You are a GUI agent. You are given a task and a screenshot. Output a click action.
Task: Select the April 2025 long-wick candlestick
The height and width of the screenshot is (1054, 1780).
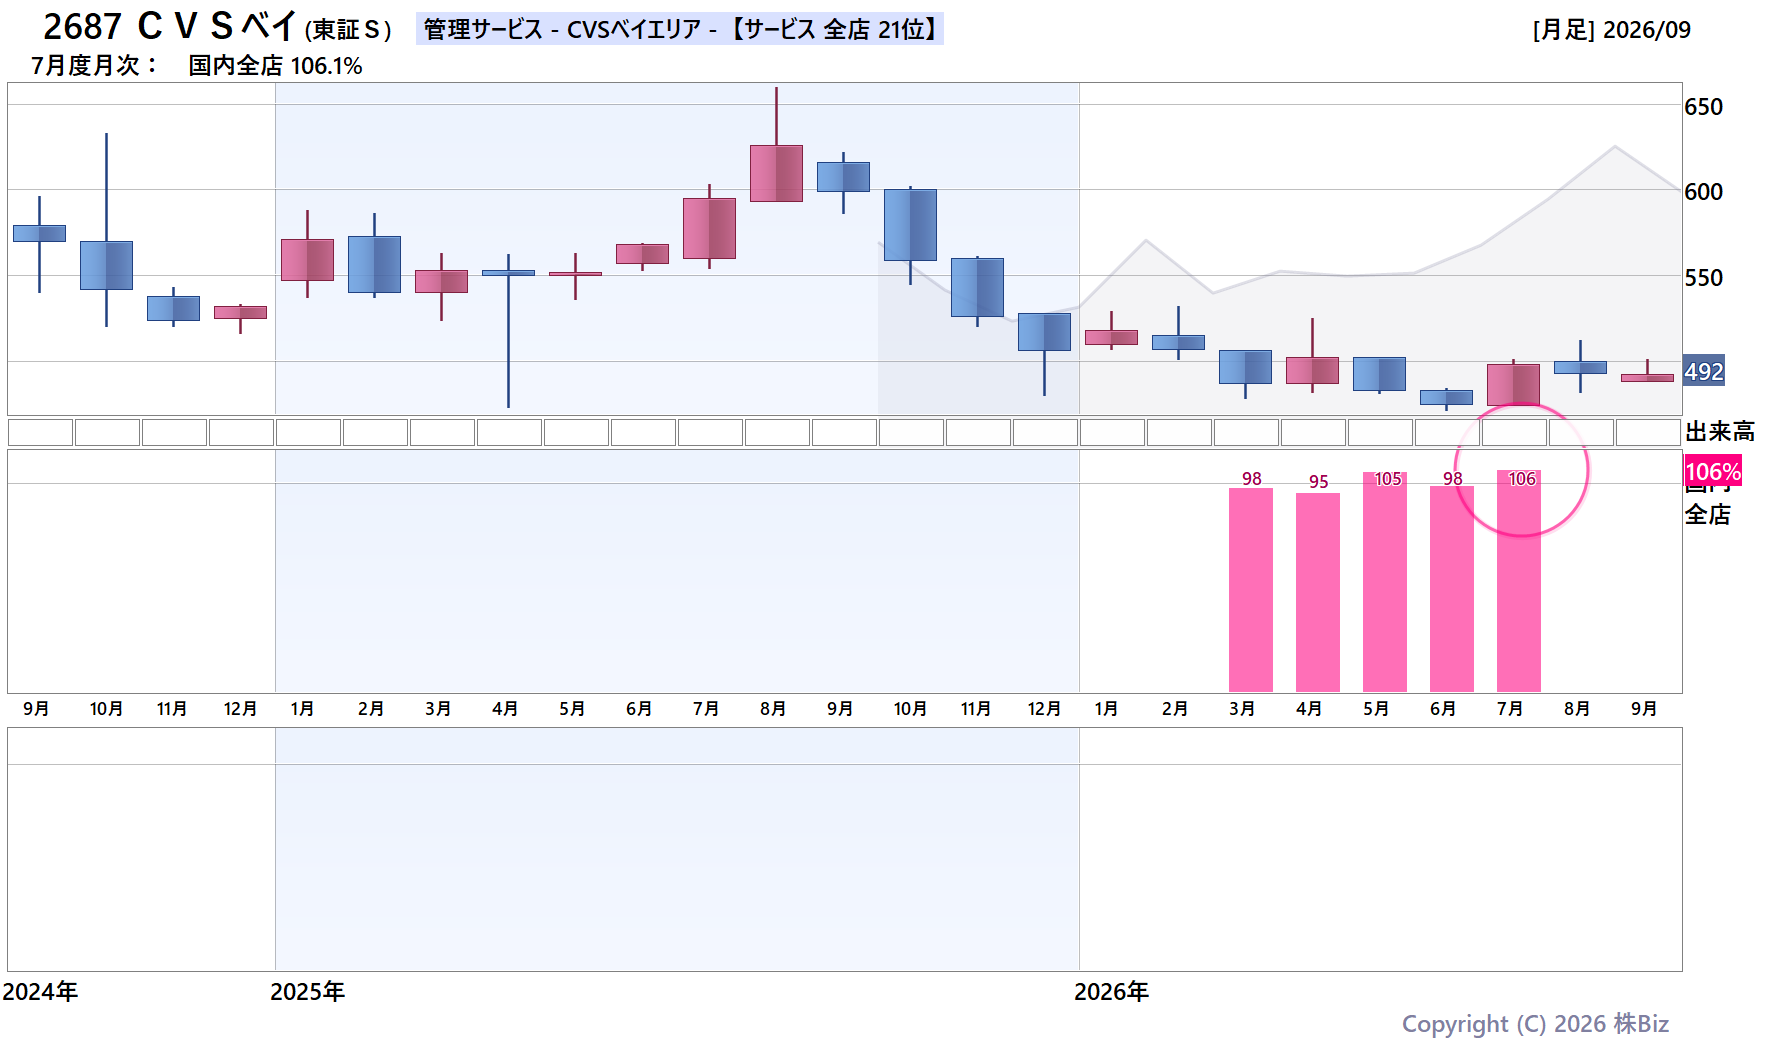tap(508, 272)
